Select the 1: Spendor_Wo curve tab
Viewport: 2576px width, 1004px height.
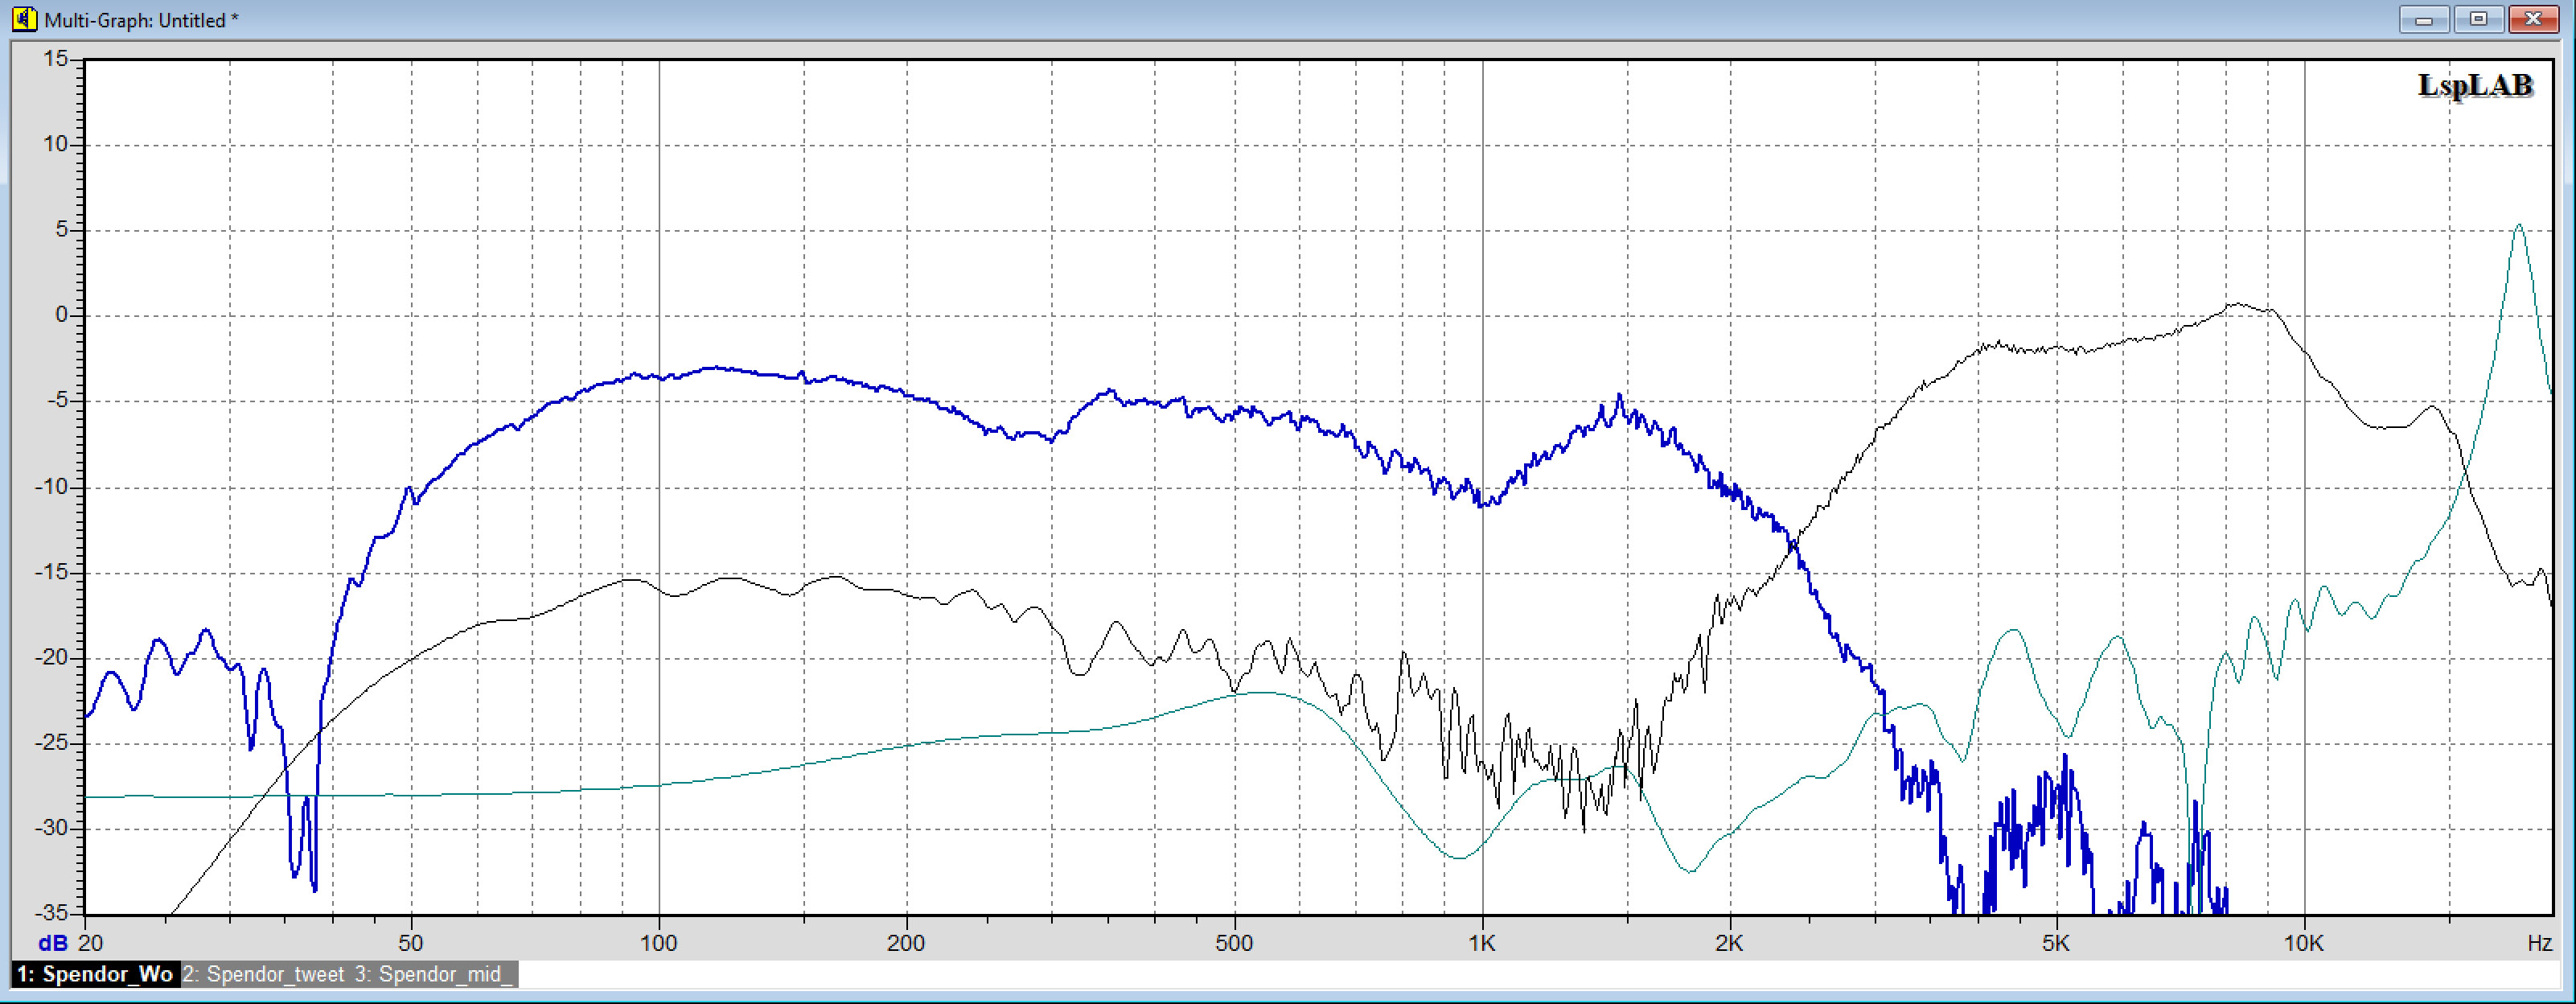tap(96, 974)
